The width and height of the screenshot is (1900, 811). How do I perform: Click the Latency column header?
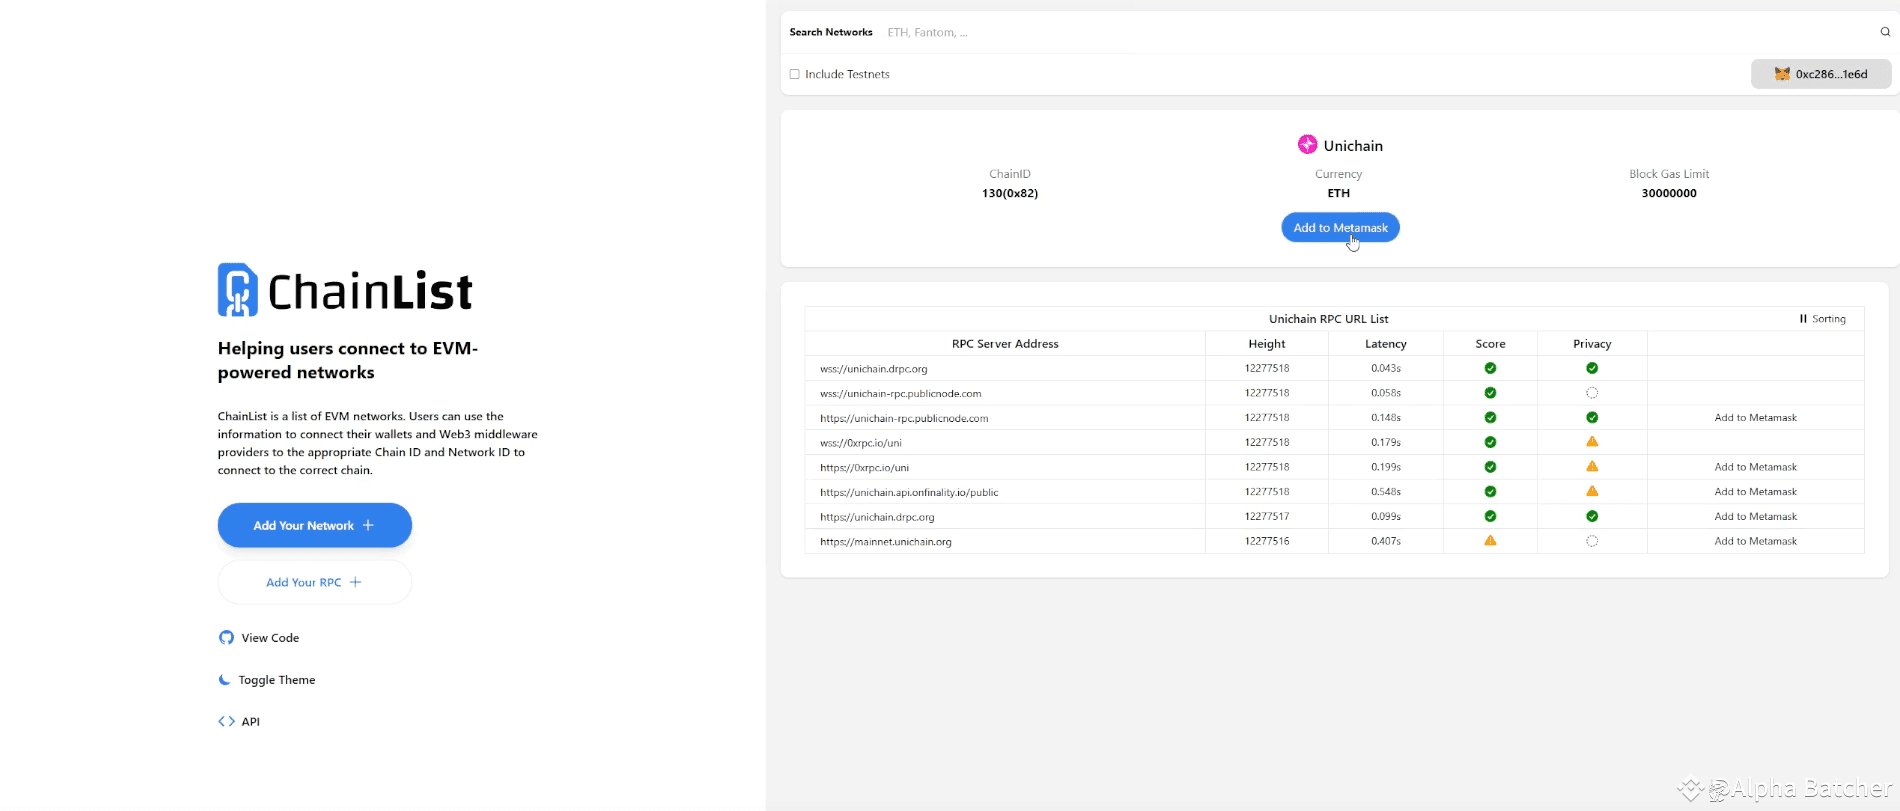(x=1386, y=344)
